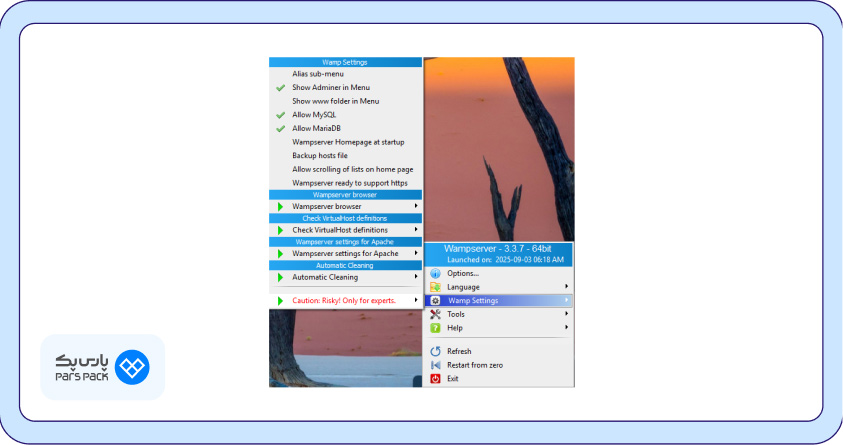The width and height of the screenshot is (843, 445).
Task: Expand Automatic Cleaning submenu arrow
Action: [416, 277]
